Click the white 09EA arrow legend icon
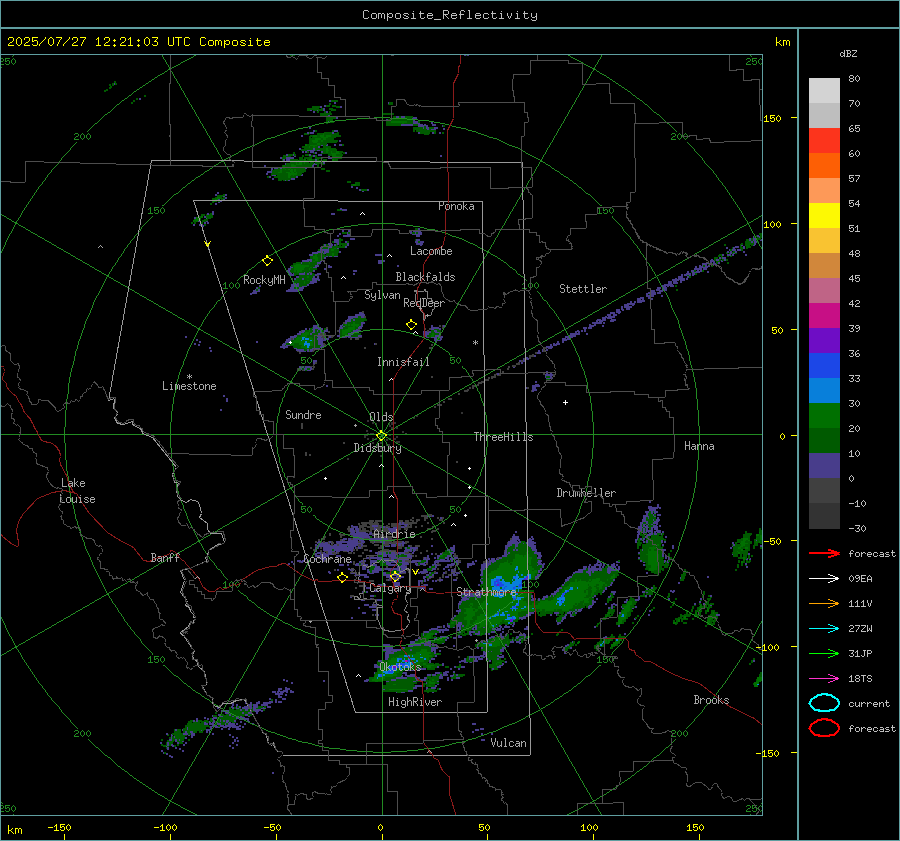900x841 pixels. pos(824,578)
